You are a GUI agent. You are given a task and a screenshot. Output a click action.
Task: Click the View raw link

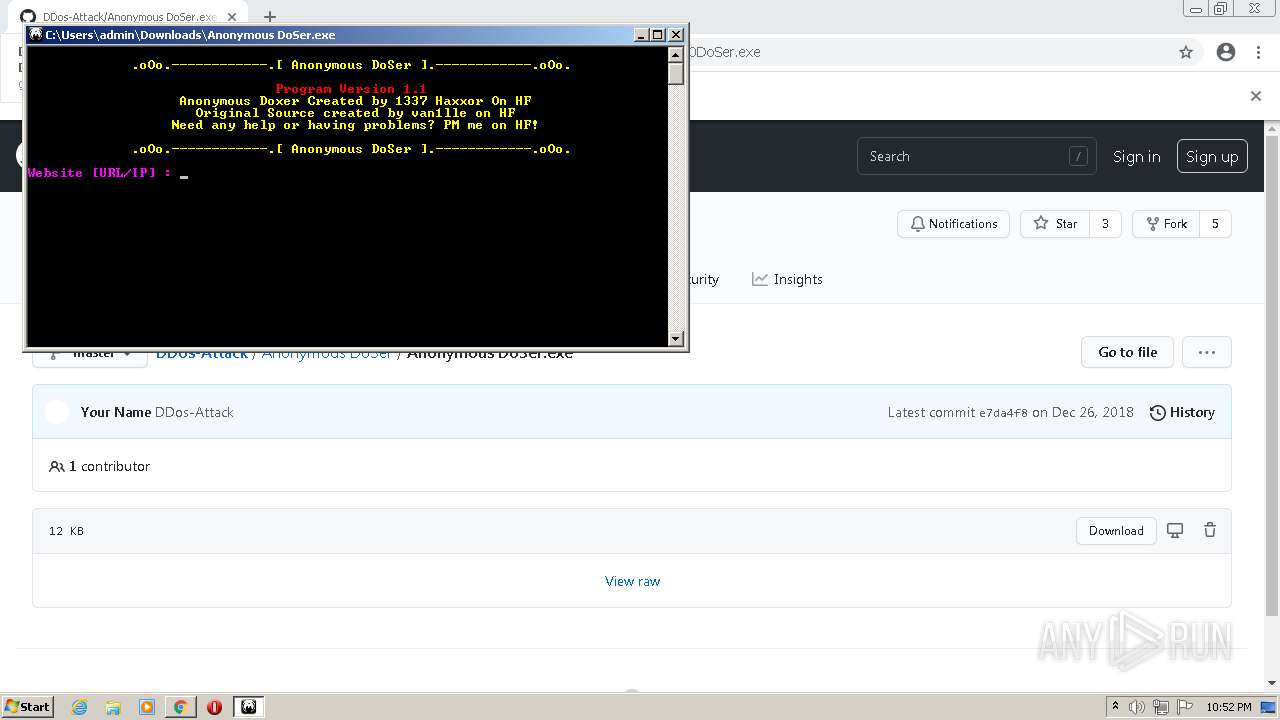[x=632, y=581]
